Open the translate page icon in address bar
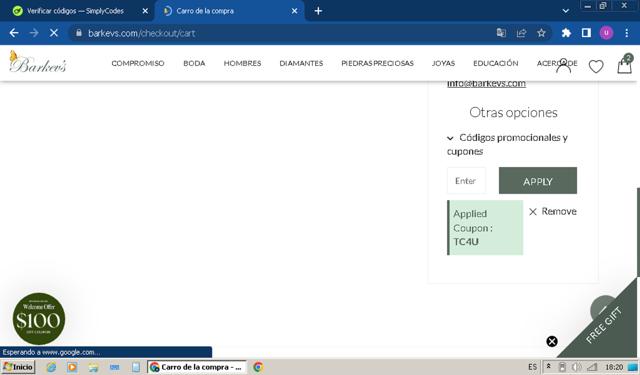The width and height of the screenshot is (640, 375). [x=501, y=33]
